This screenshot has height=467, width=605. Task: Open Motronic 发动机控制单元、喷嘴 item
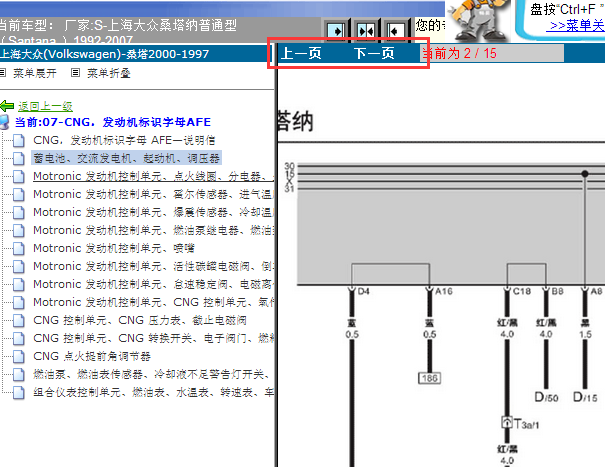(x=114, y=248)
